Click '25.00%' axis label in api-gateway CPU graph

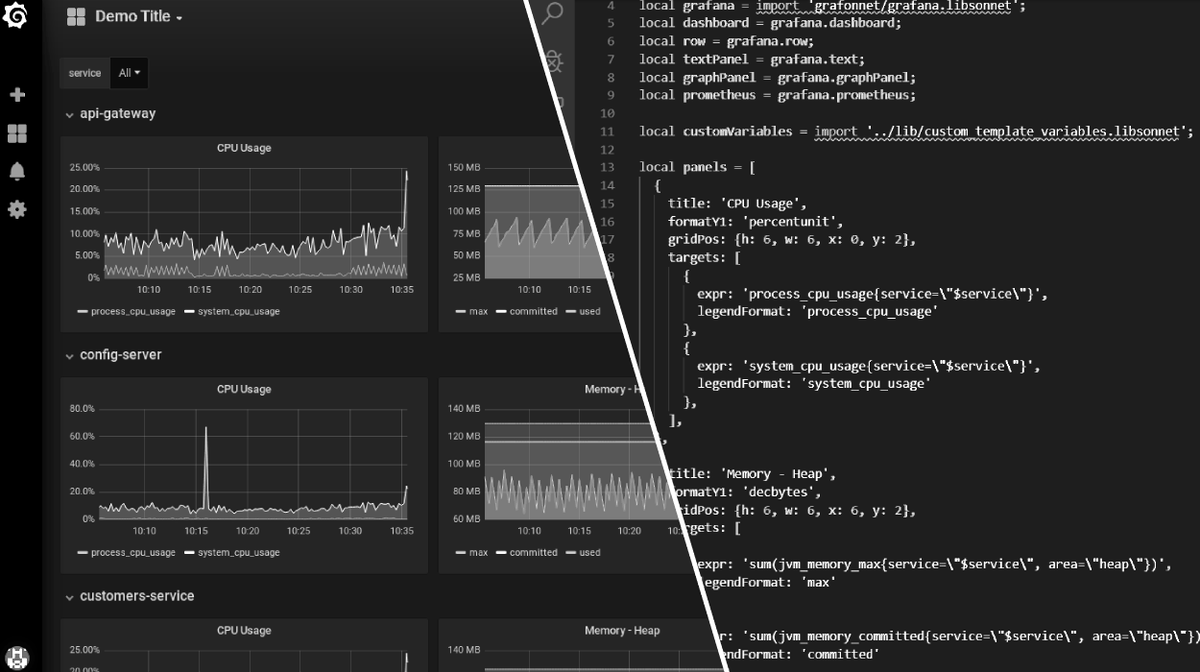click(x=85, y=167)
